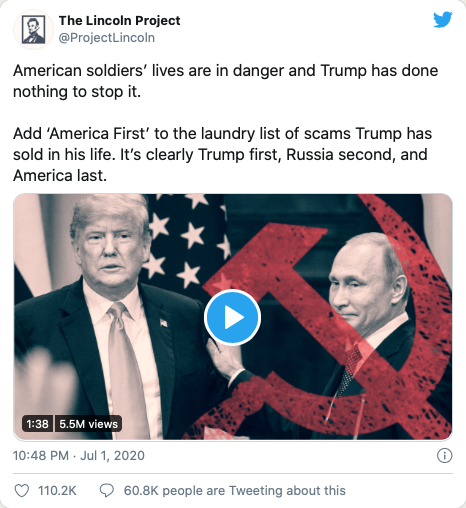Click the 110.2K likes count
The height and width of the screenshot is (508, 466).
(57, 491)
